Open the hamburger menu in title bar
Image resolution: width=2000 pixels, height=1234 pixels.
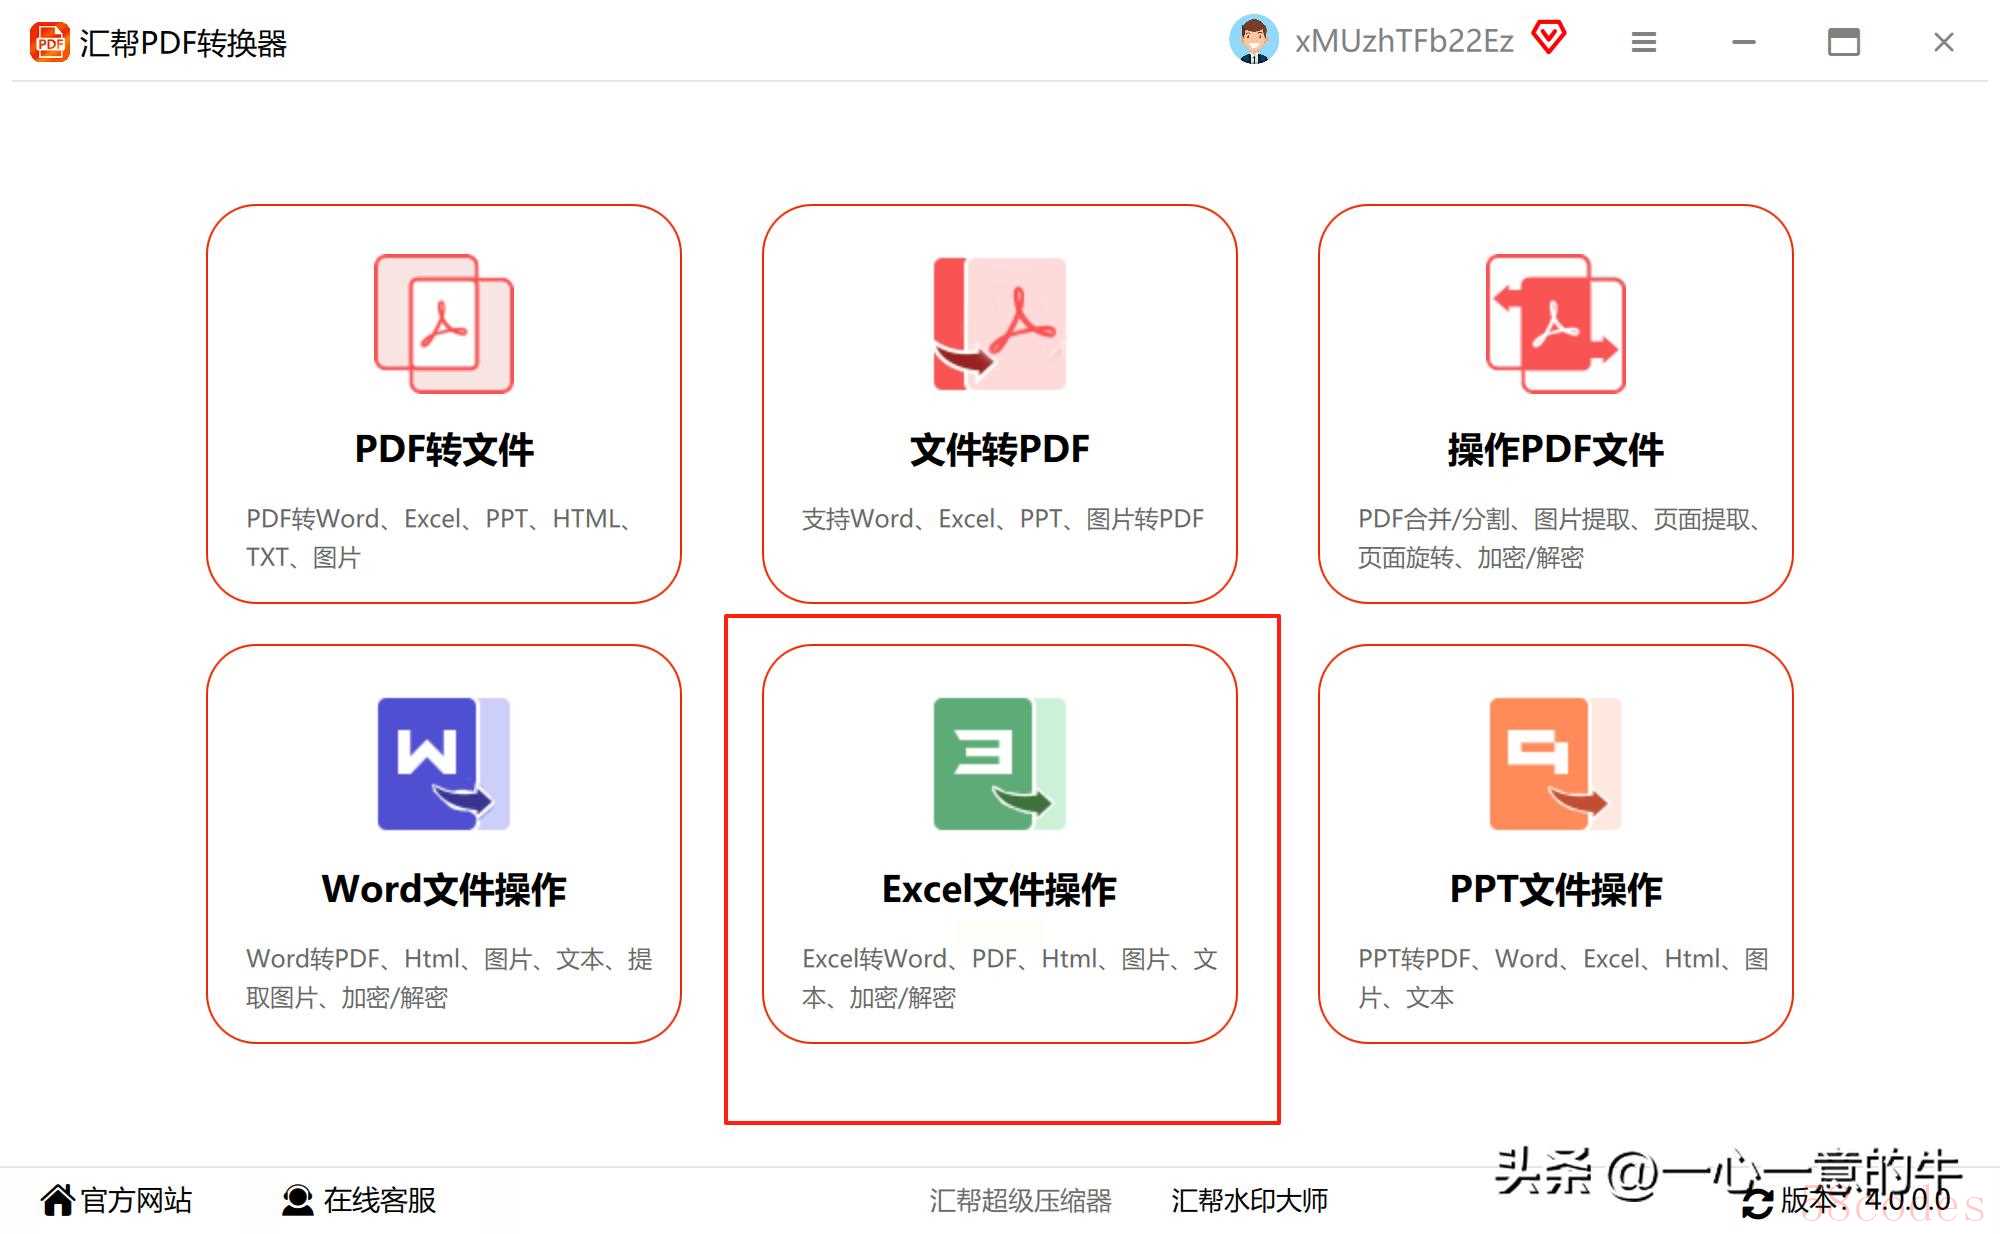1644,42
